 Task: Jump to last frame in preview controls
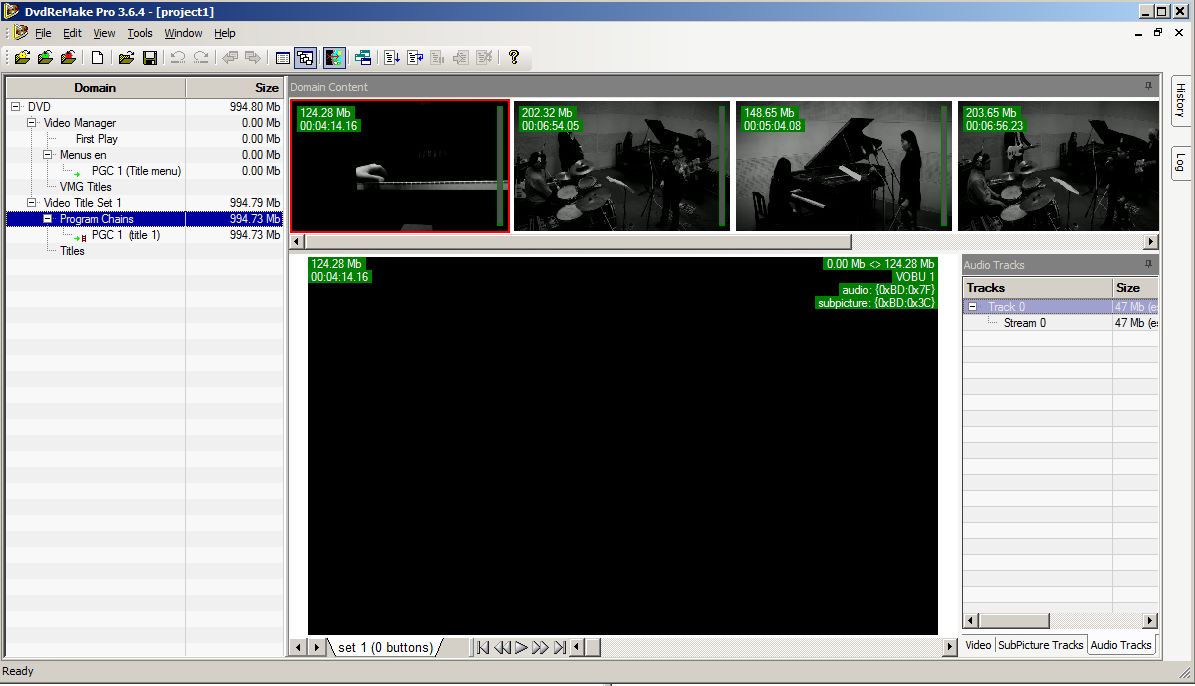[x=560, y=647]
